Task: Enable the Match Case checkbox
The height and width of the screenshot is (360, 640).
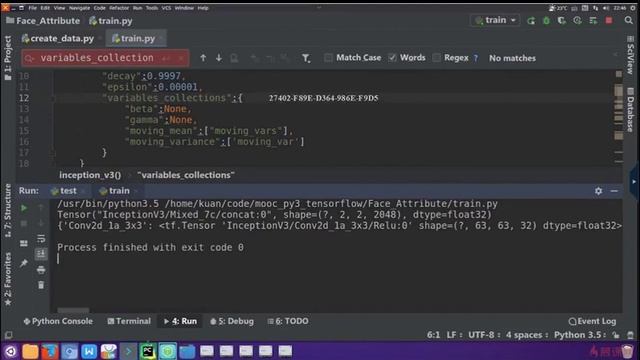Action: [x=328, y=58]
